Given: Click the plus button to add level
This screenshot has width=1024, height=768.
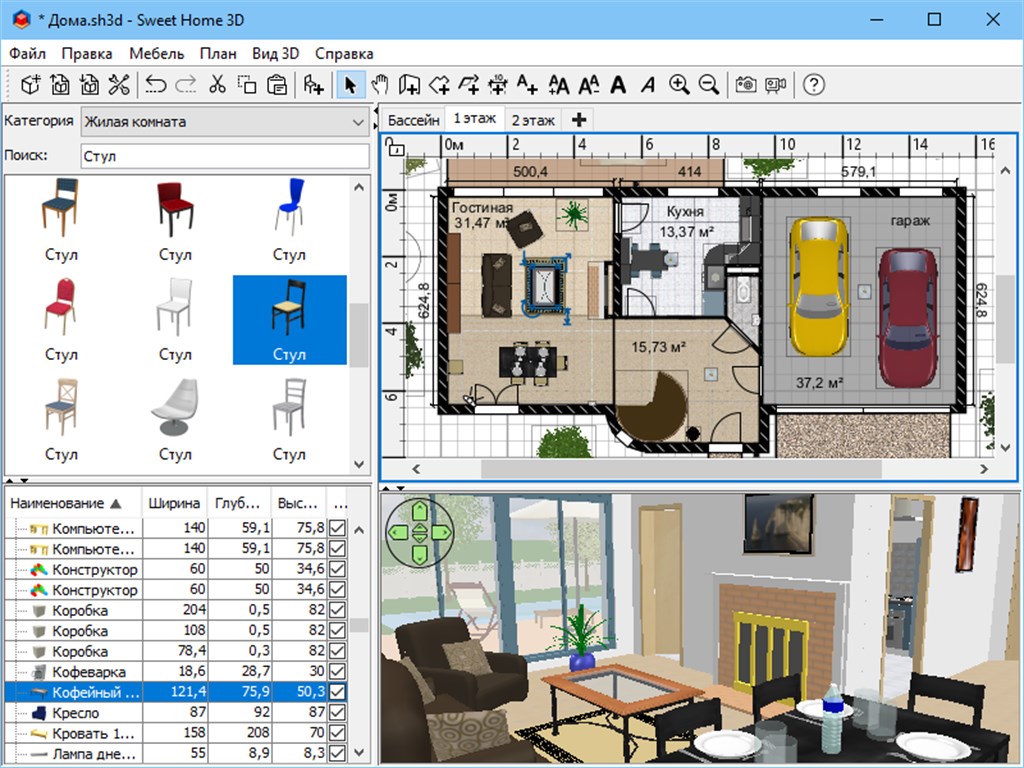Looking at the screenshot, I should pyautogui.click(x=578, y=120).
